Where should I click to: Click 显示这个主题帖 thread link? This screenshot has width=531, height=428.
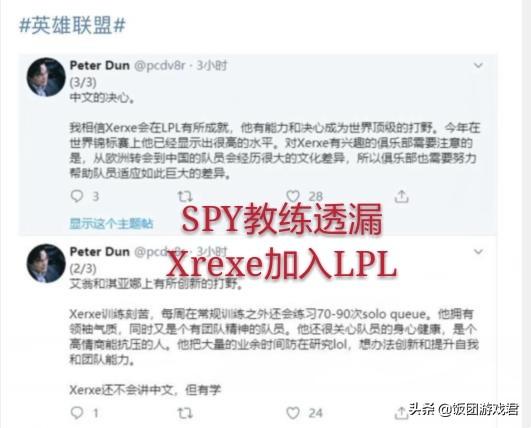tap(111, 223)
